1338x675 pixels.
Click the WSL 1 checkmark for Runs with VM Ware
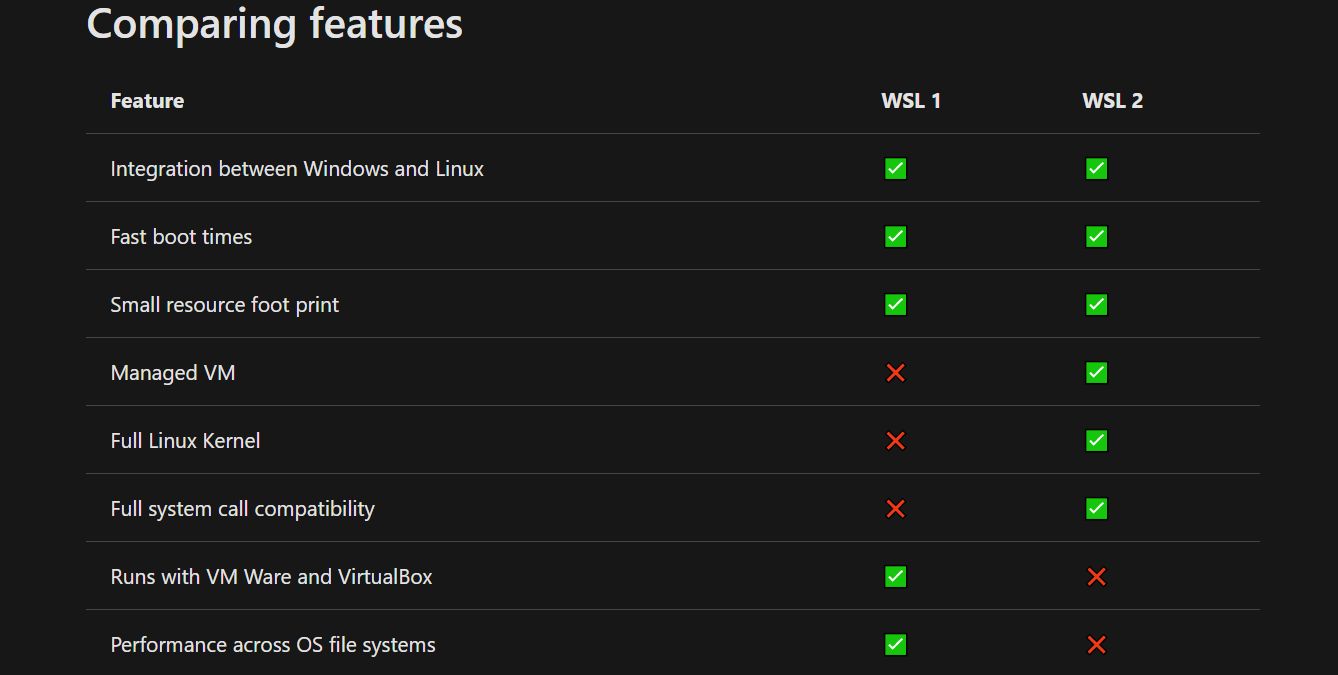pyautogui.click(x=895, y=576)
